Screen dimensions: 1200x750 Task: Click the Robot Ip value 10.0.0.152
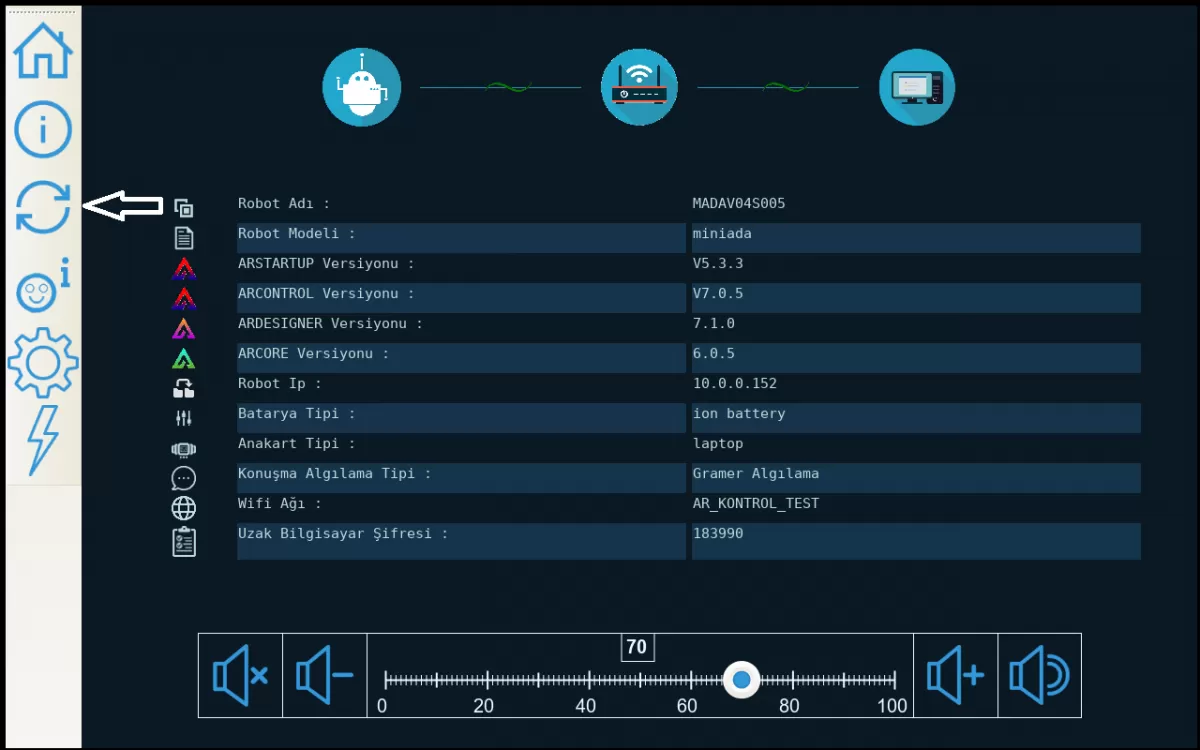coord(734,384)
